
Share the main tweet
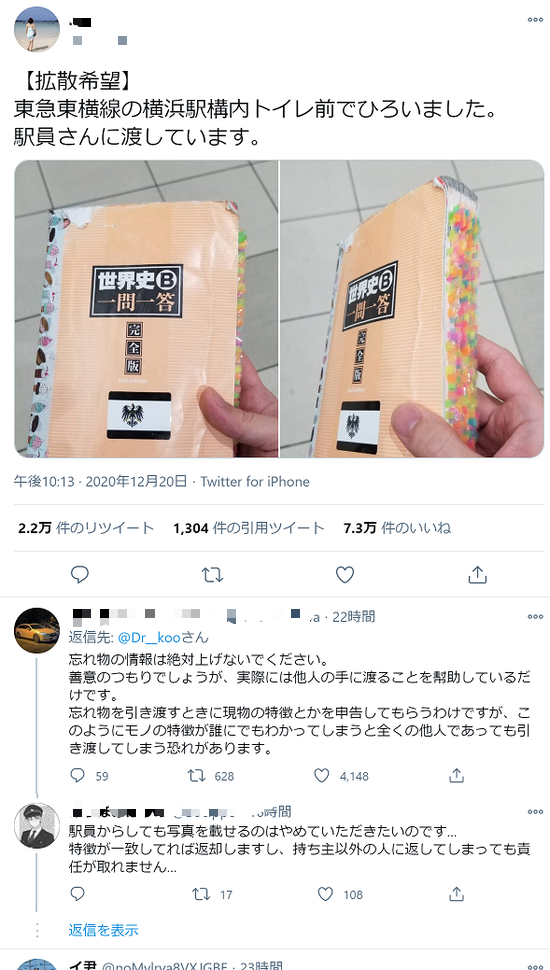click(477, 575)
